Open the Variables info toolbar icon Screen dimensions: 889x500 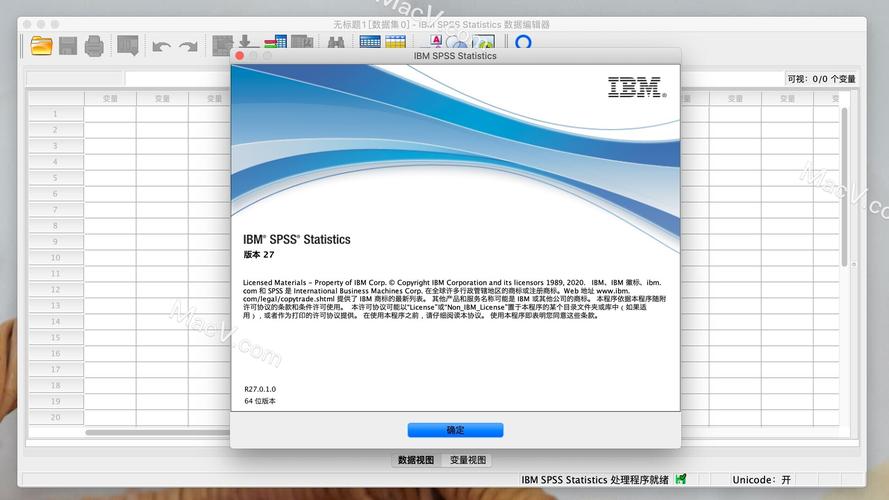click(276, 42)
